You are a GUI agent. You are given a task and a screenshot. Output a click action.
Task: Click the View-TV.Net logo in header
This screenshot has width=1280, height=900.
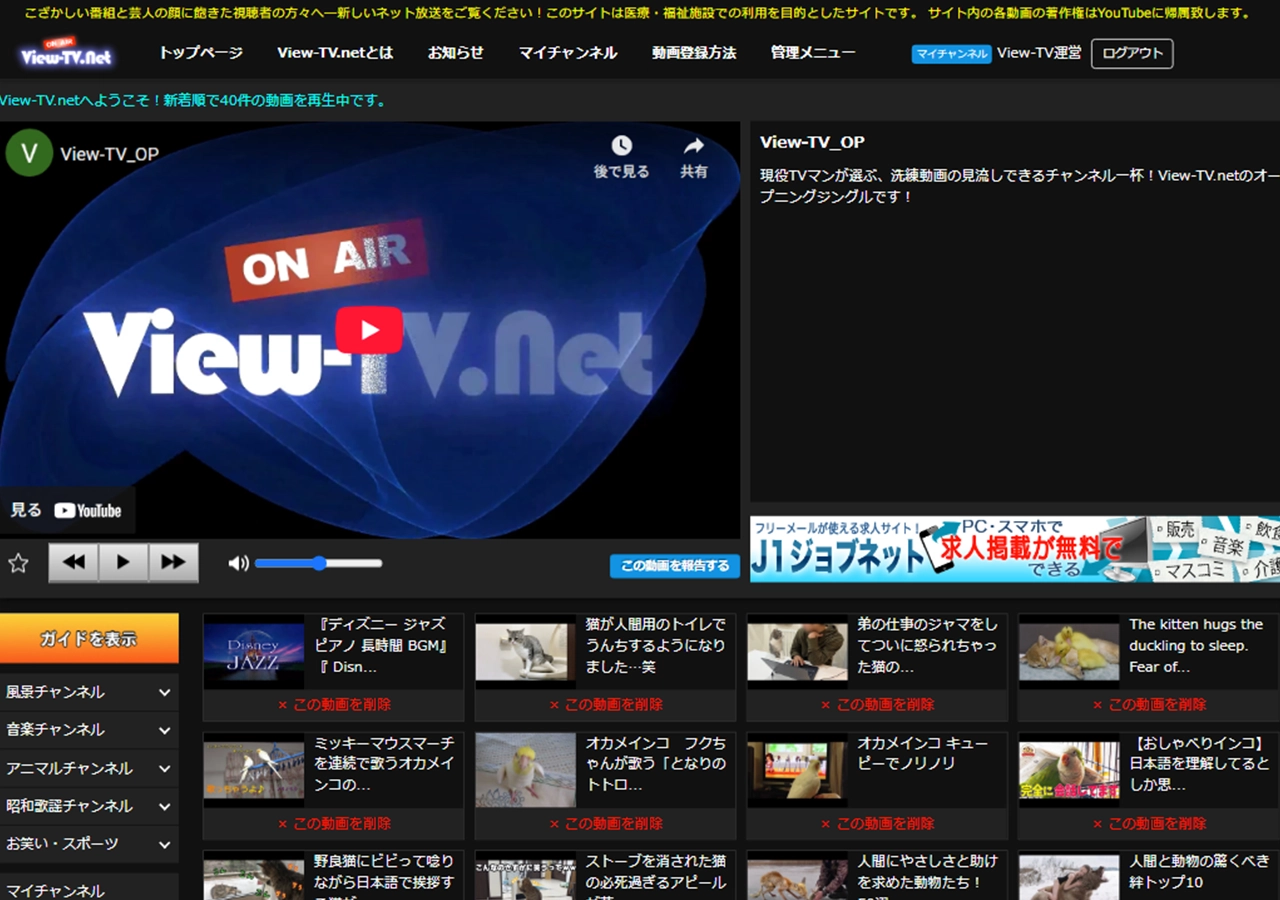pos(66,54)
